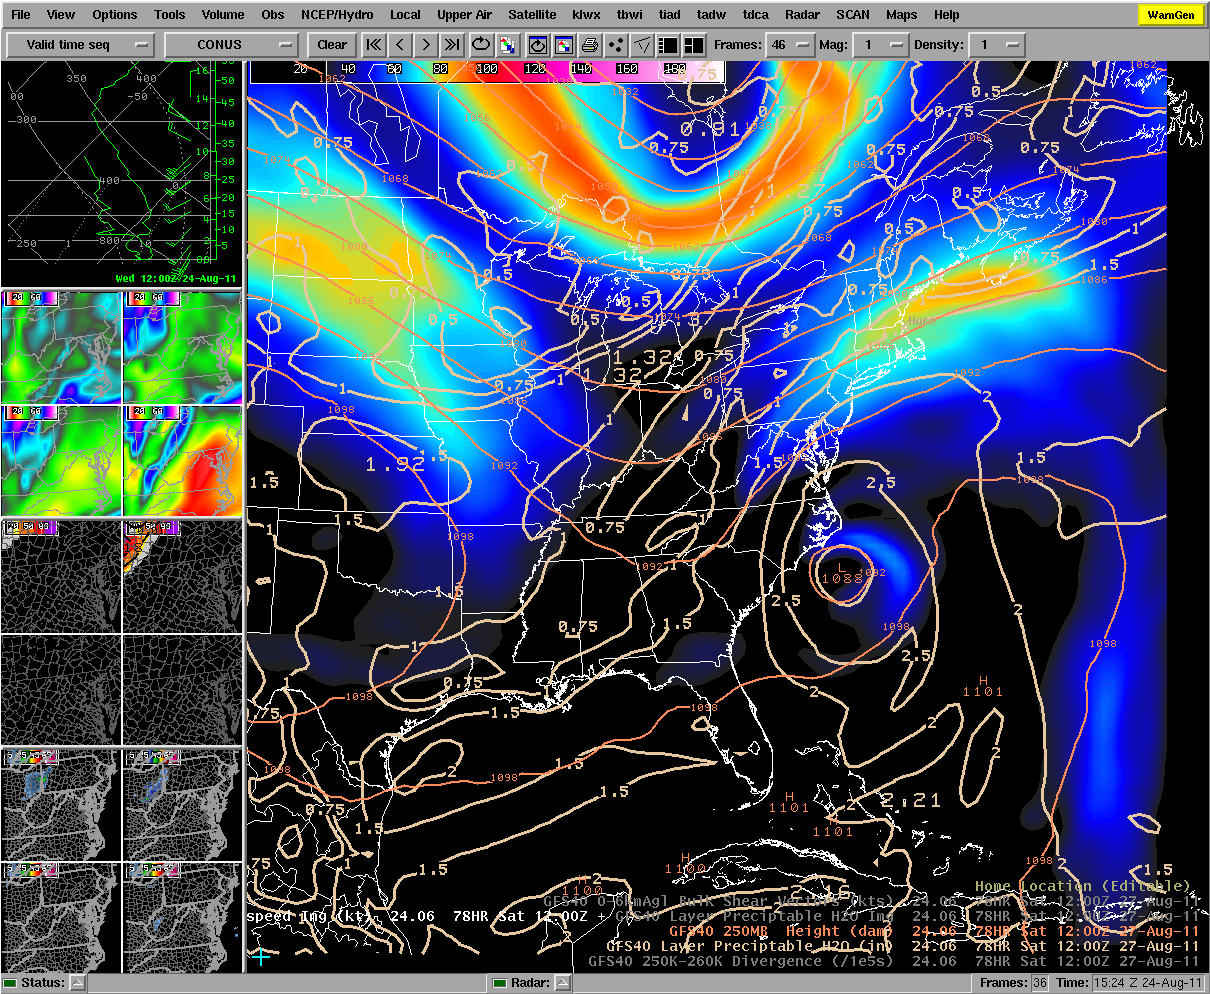Open the Options menu
Viewport: 1210px width, 994px height.
tap(115, 15)
